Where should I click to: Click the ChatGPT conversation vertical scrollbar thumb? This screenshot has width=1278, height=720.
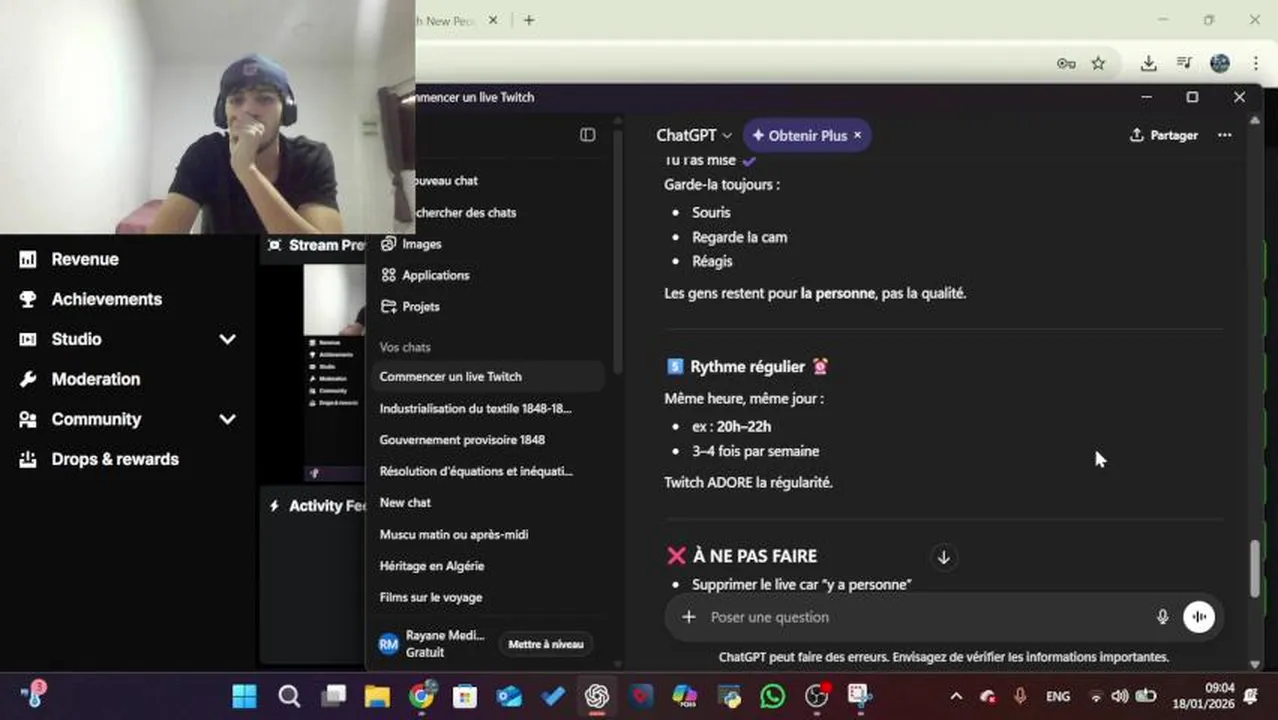pos(1255,568)
